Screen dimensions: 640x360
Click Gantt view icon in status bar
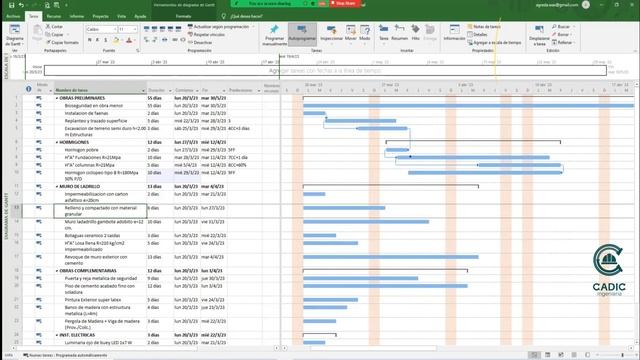click(534, 355)
